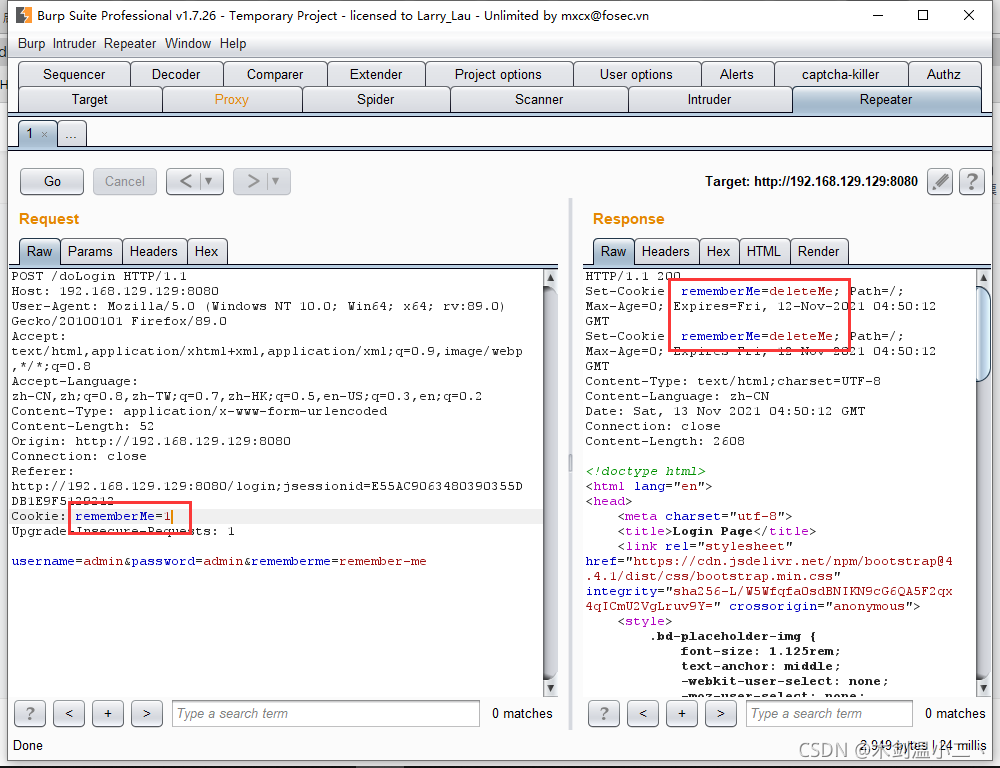Open the Project options tab
The width and height of the screenshot is (1000, 768).
coord(498,75)
